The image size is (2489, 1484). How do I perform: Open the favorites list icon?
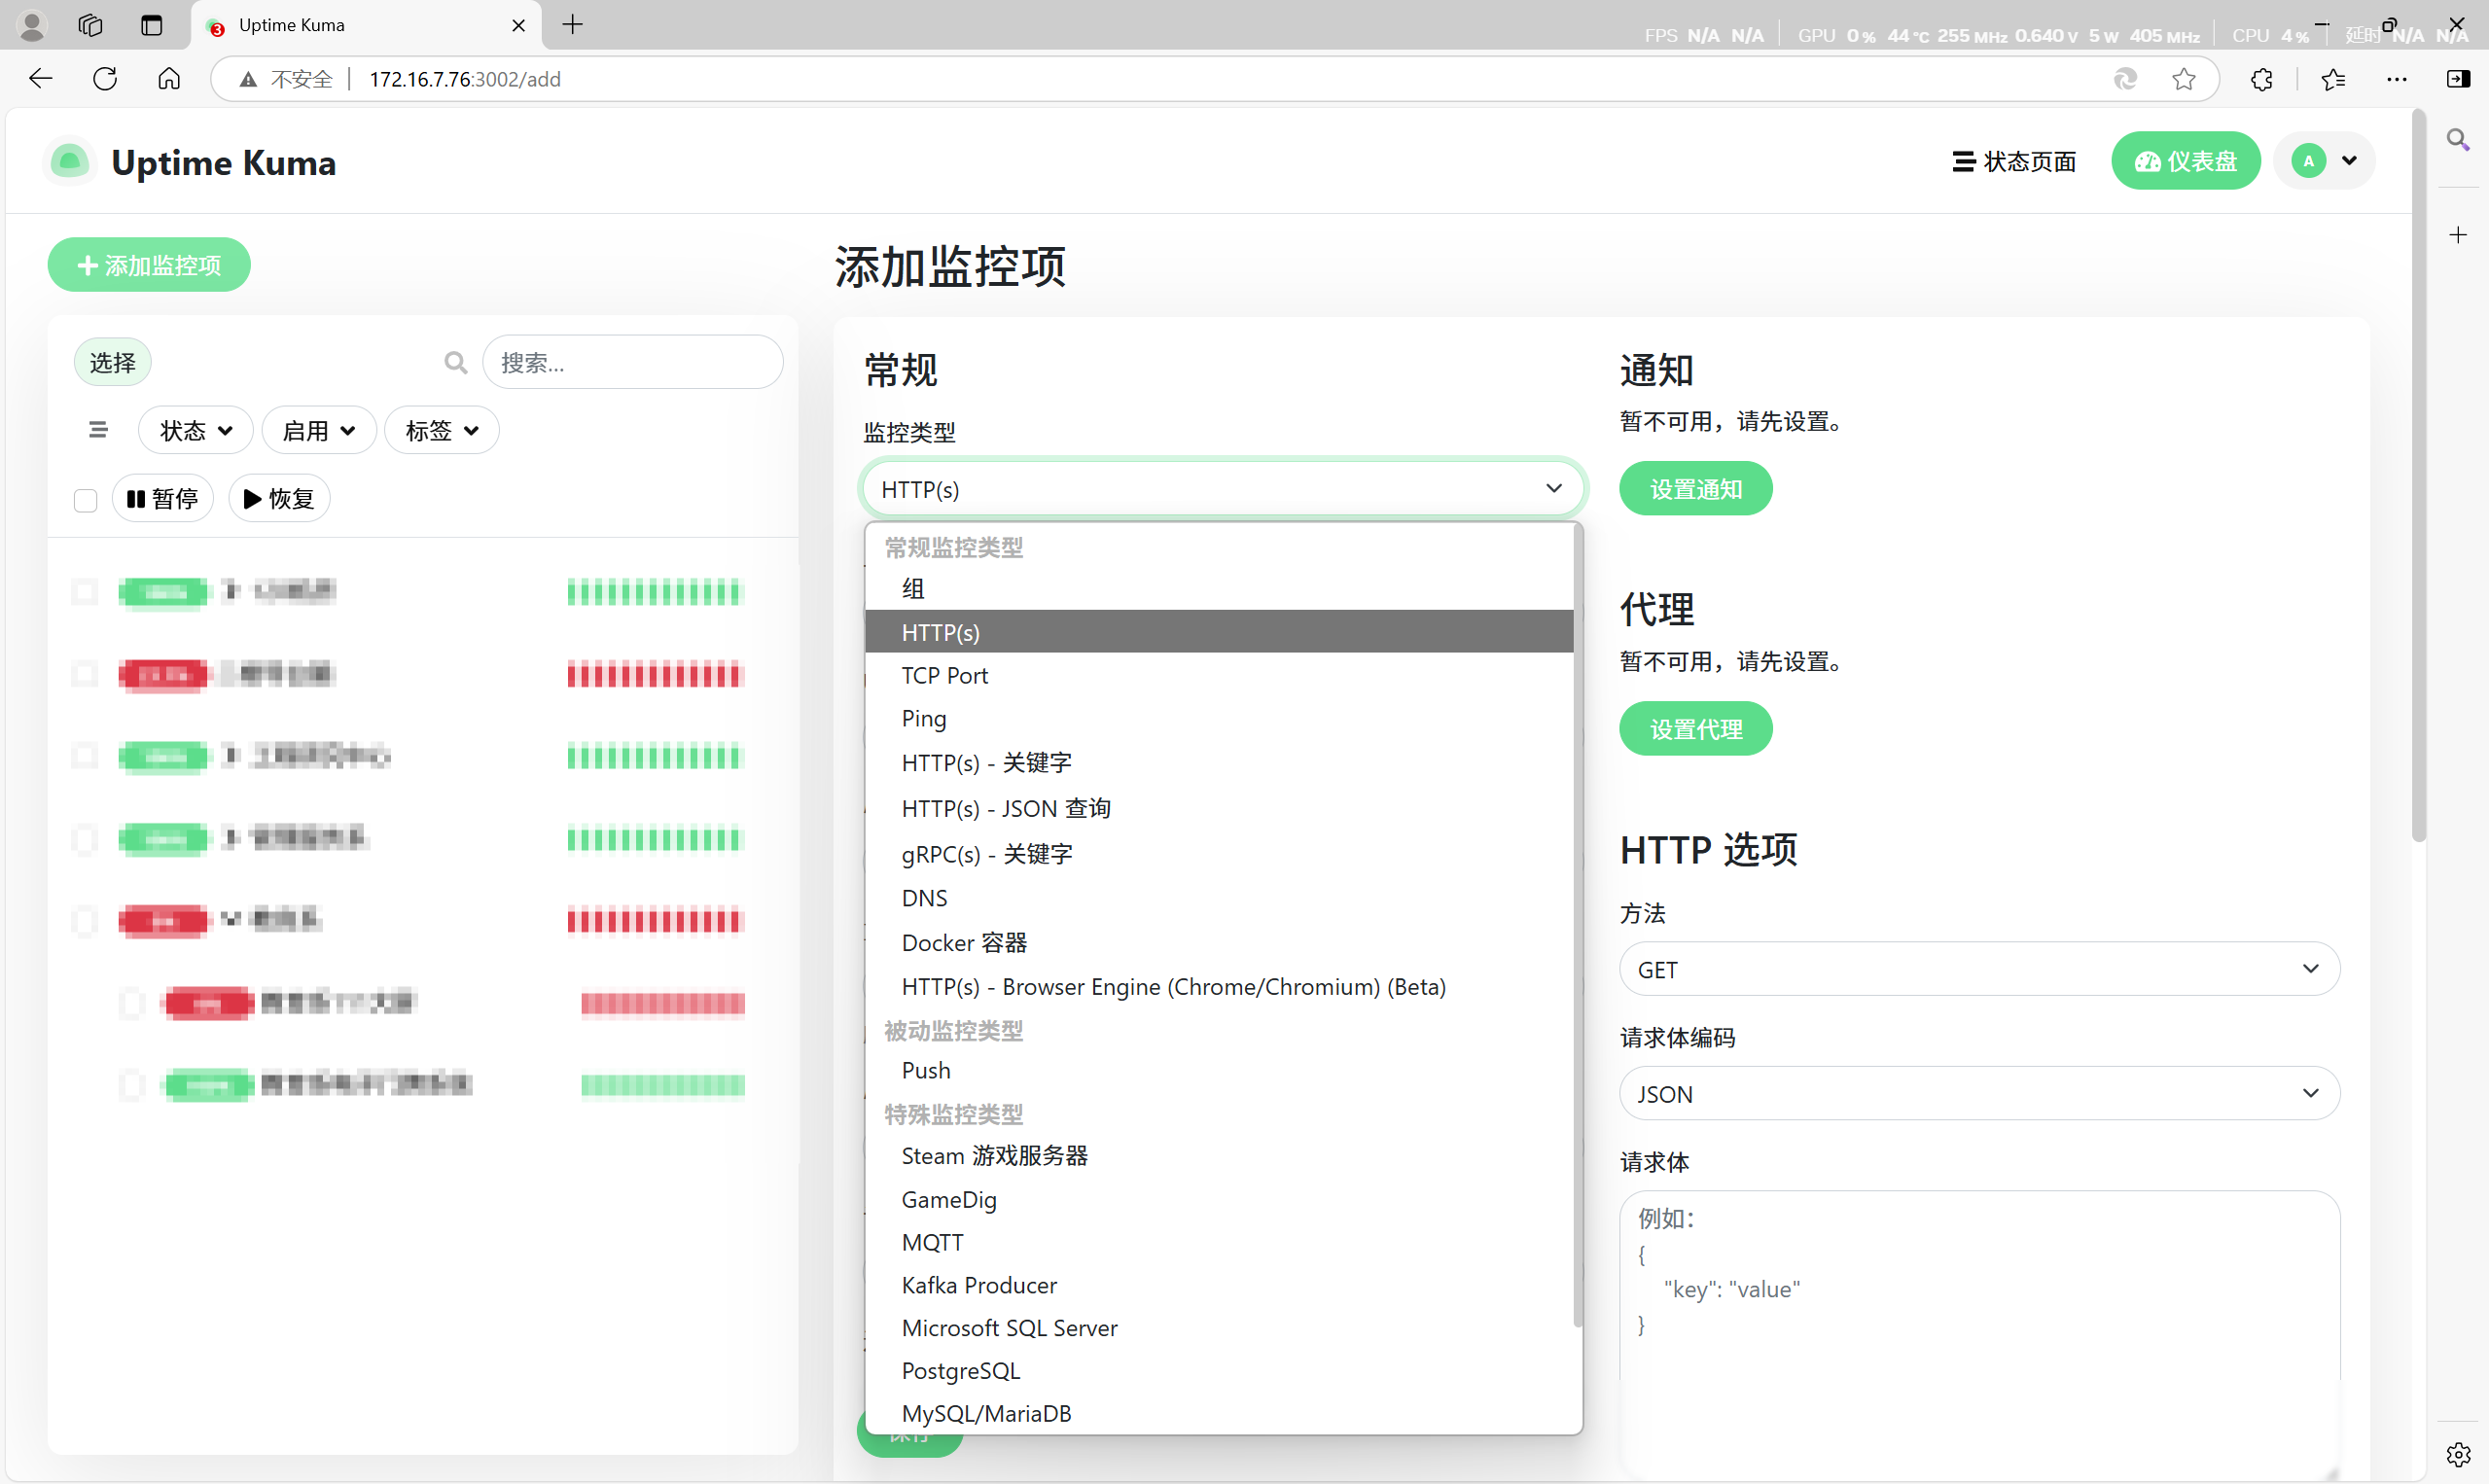(x=2333, y=79)
